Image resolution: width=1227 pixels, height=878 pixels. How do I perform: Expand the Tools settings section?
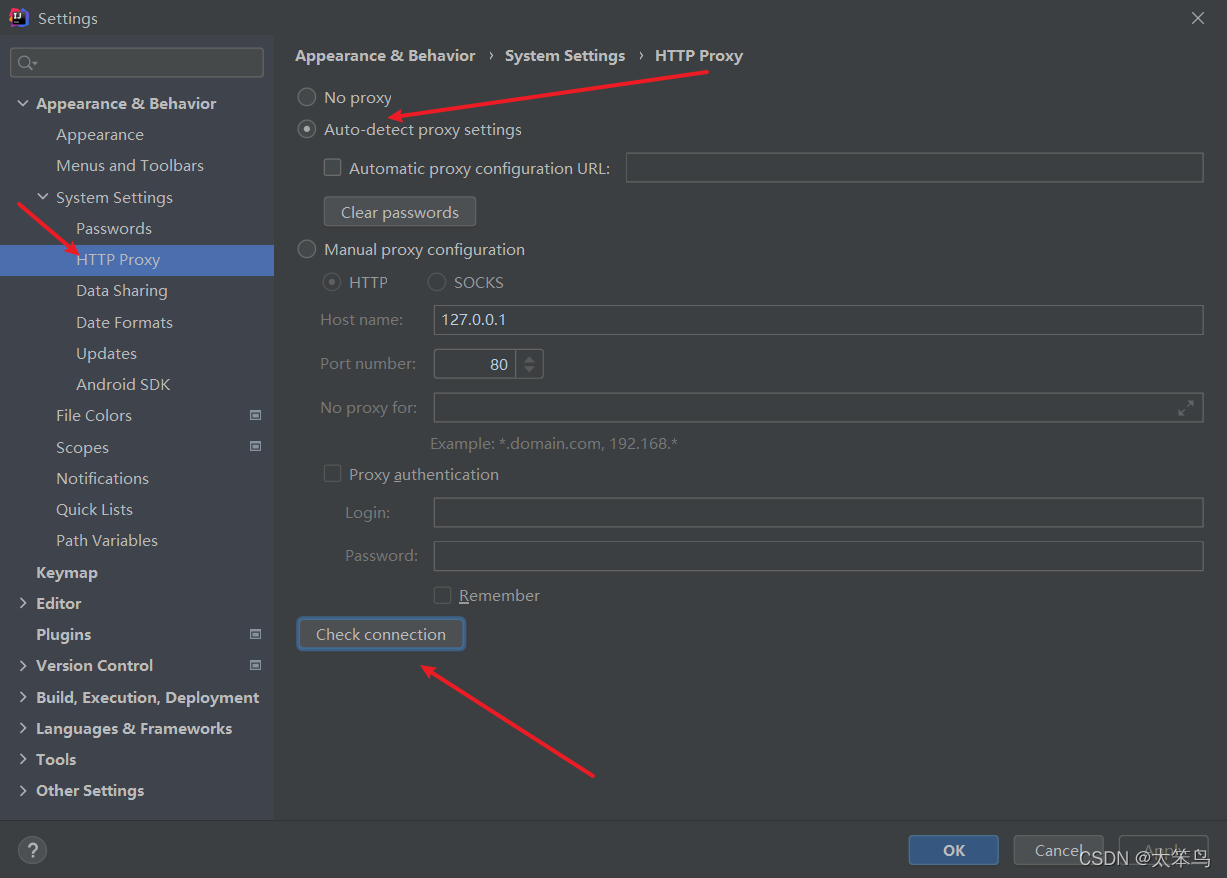point(23,759)
